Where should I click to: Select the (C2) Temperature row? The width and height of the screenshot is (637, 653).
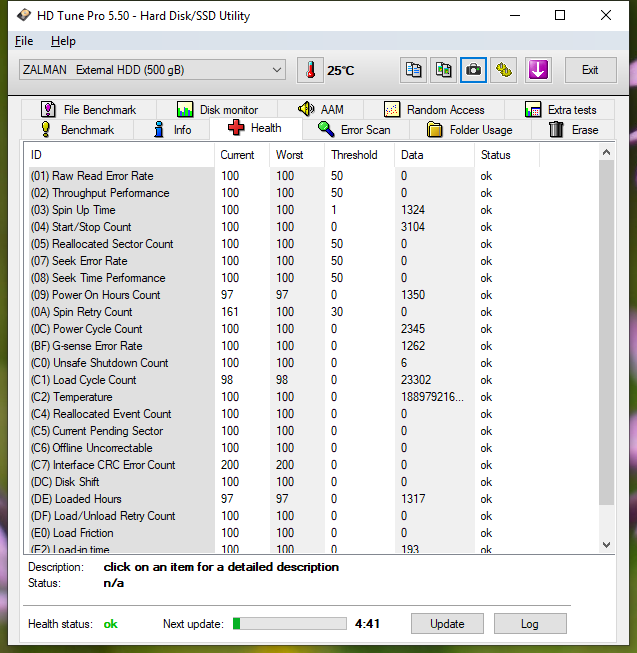(283, 397)
